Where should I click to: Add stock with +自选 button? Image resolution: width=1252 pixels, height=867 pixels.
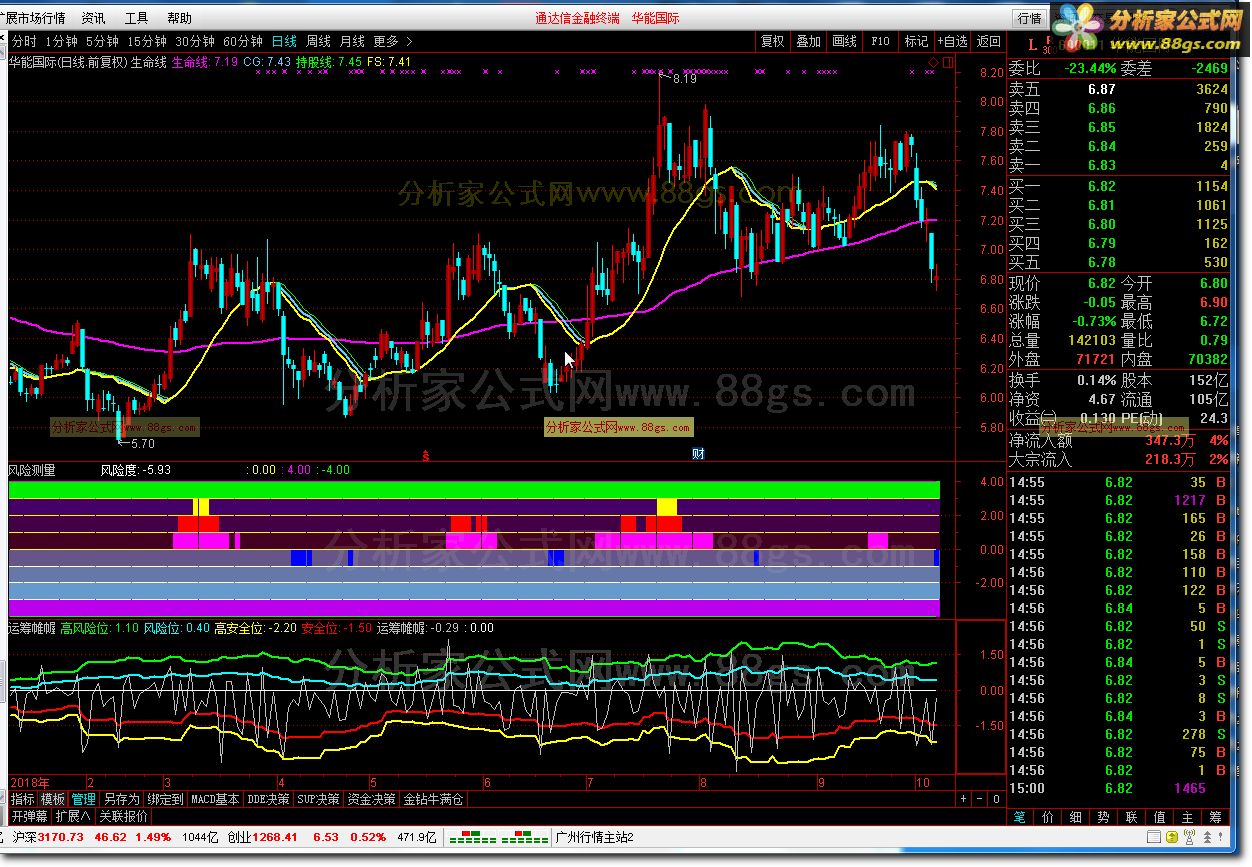pos(952,41)
